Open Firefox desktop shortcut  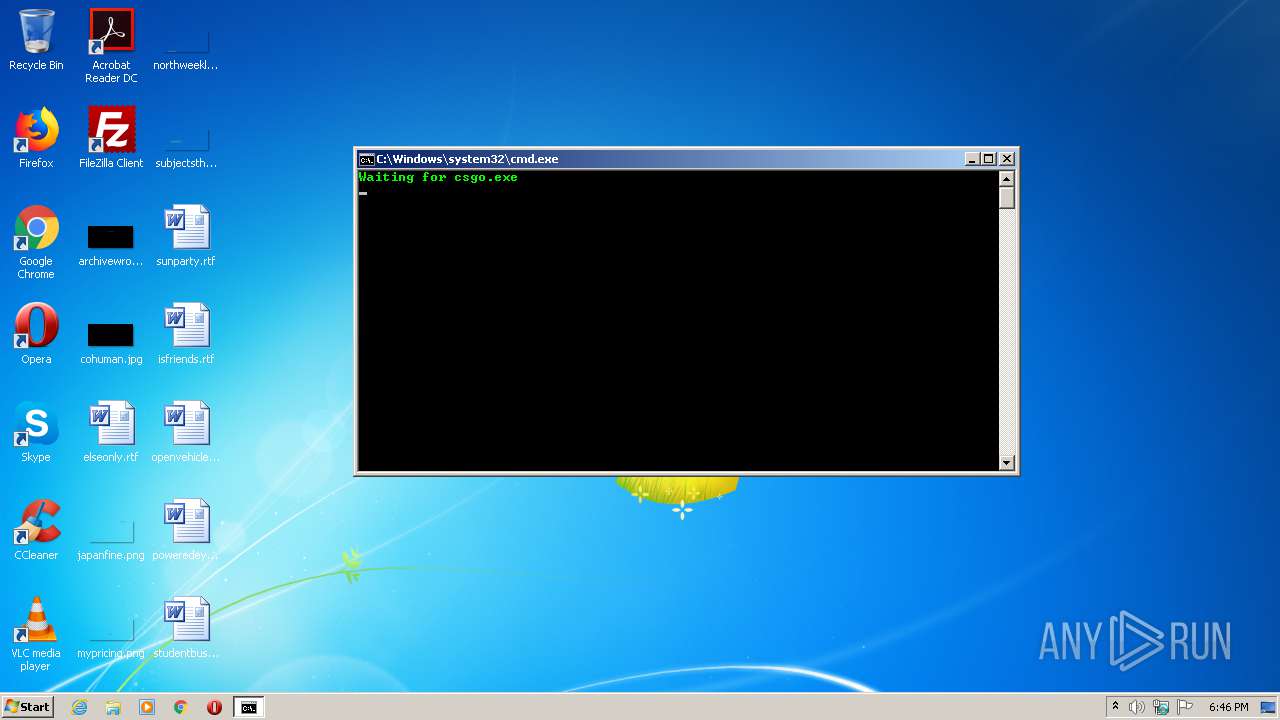pos(36,138)
